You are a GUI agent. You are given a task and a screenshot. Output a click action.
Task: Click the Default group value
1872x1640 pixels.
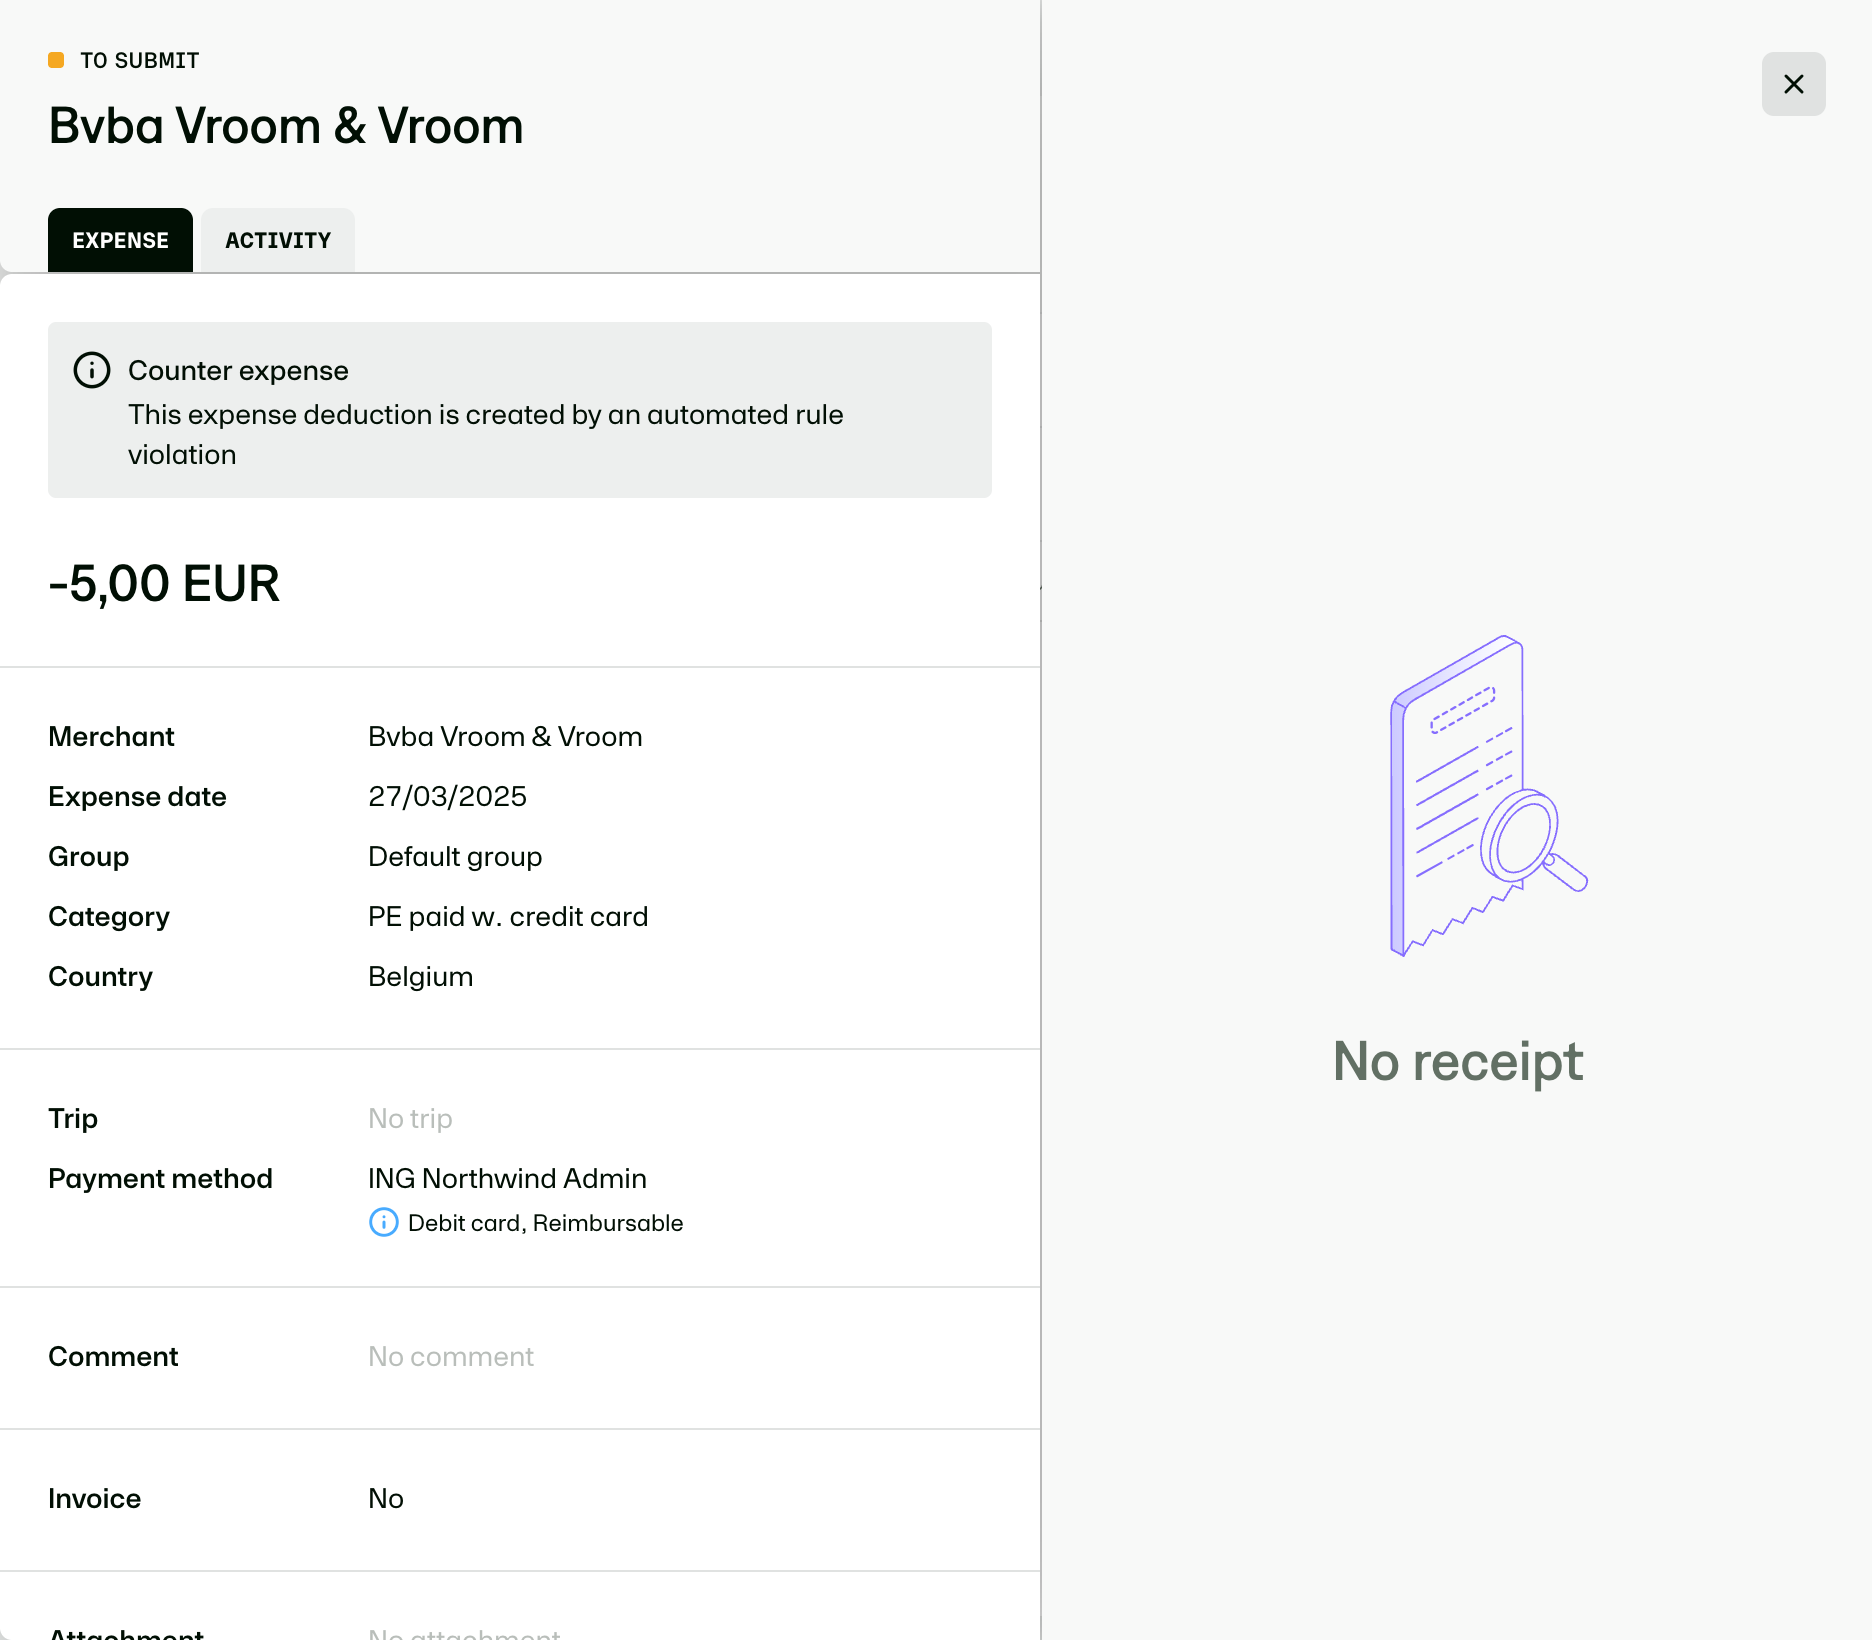455,857
